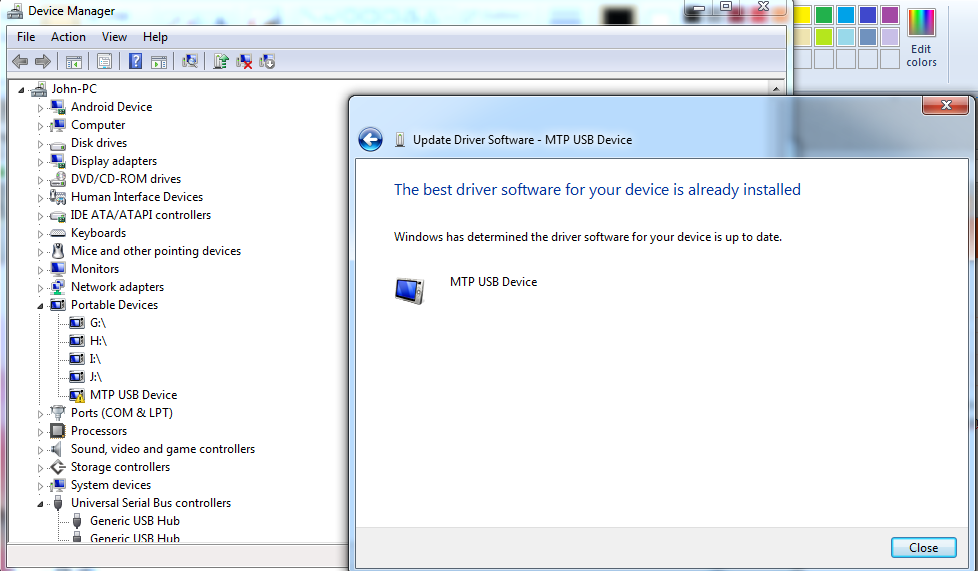Expand the Computer node arrow

pos(41,125)
